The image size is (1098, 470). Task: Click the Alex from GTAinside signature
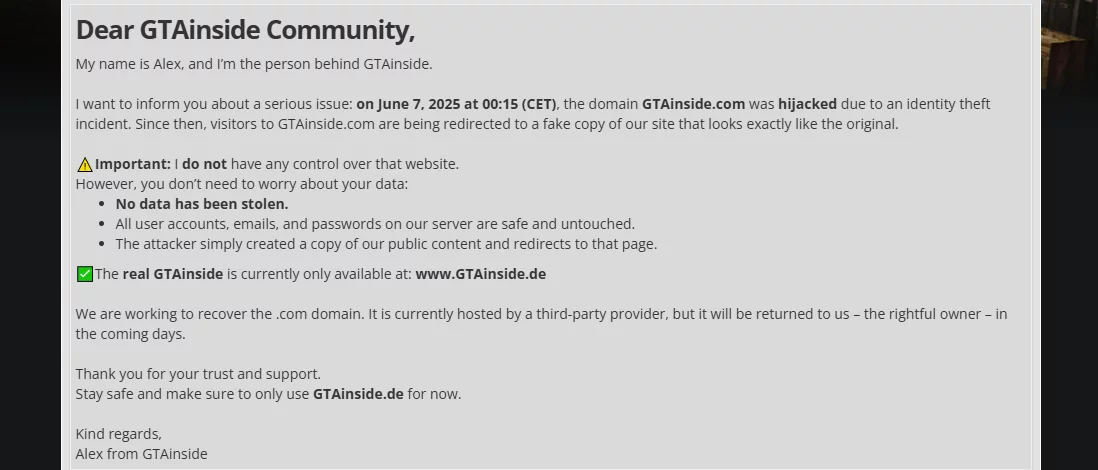click(x=141, y=454)
